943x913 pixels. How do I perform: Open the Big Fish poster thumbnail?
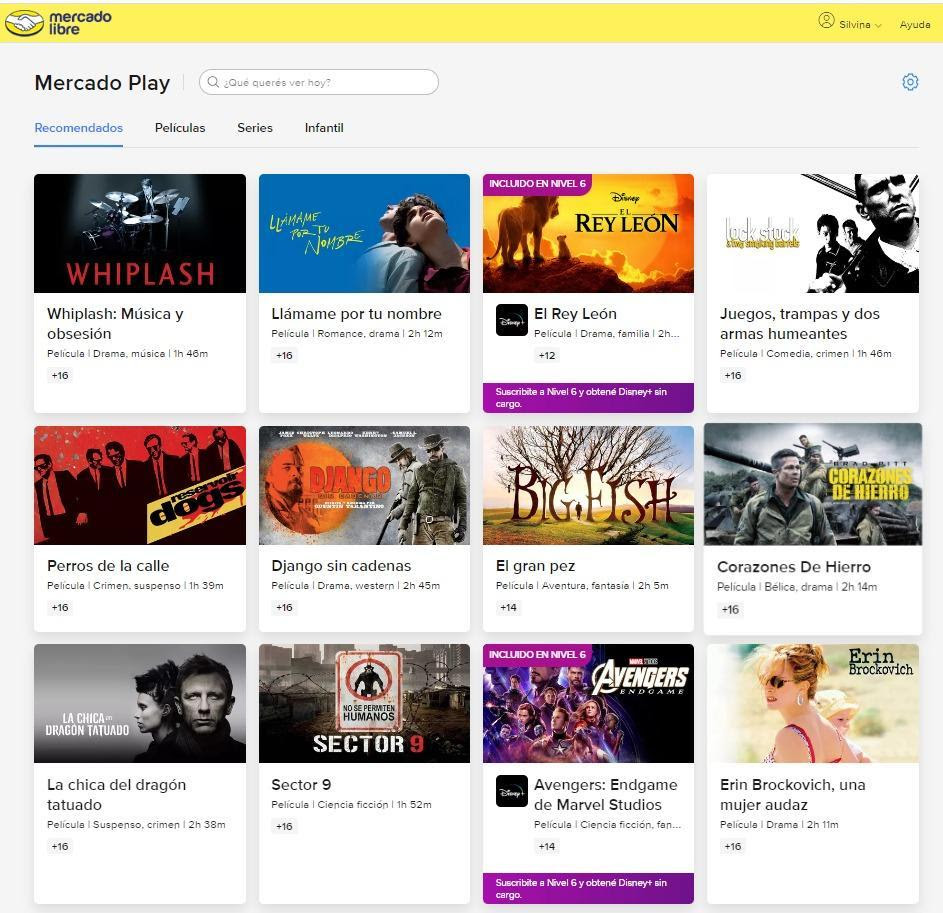[x=588, y=485]
